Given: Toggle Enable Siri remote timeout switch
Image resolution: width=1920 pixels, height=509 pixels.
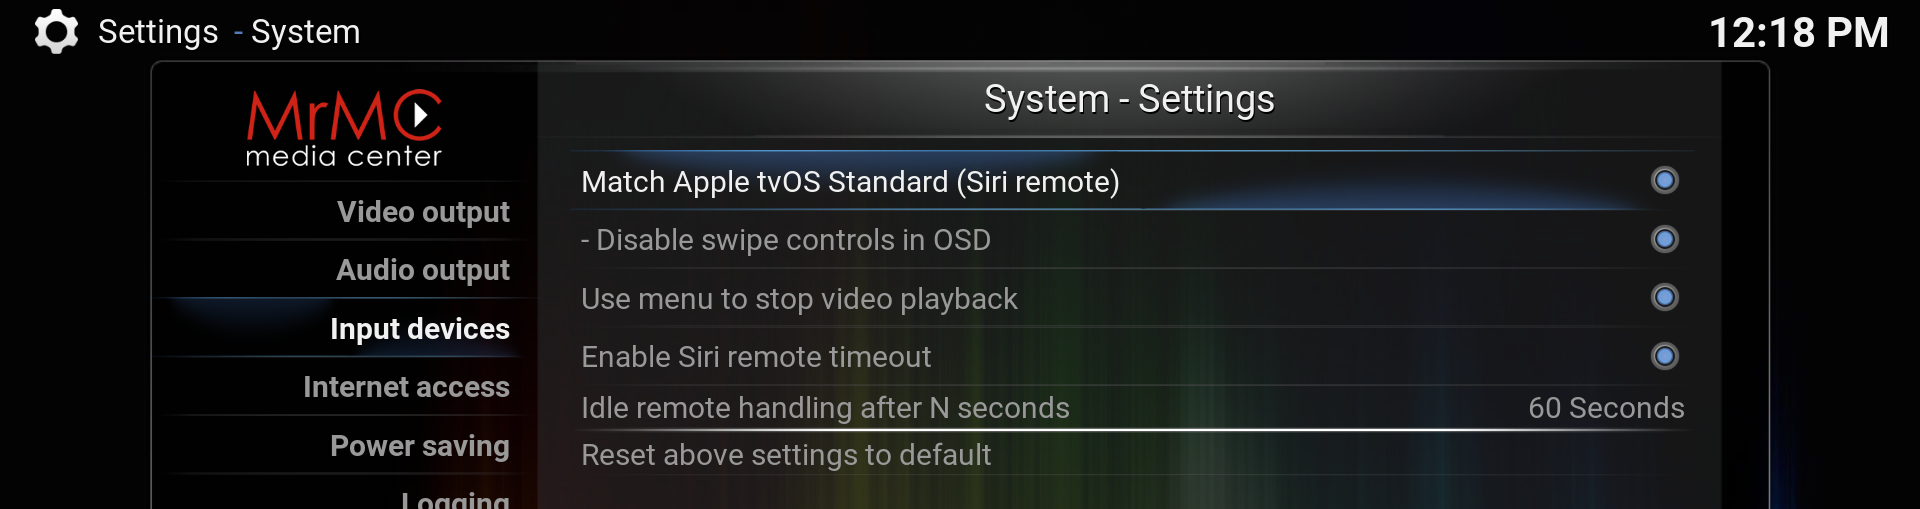Looking at the screenshot, I should coord(1664,357).
